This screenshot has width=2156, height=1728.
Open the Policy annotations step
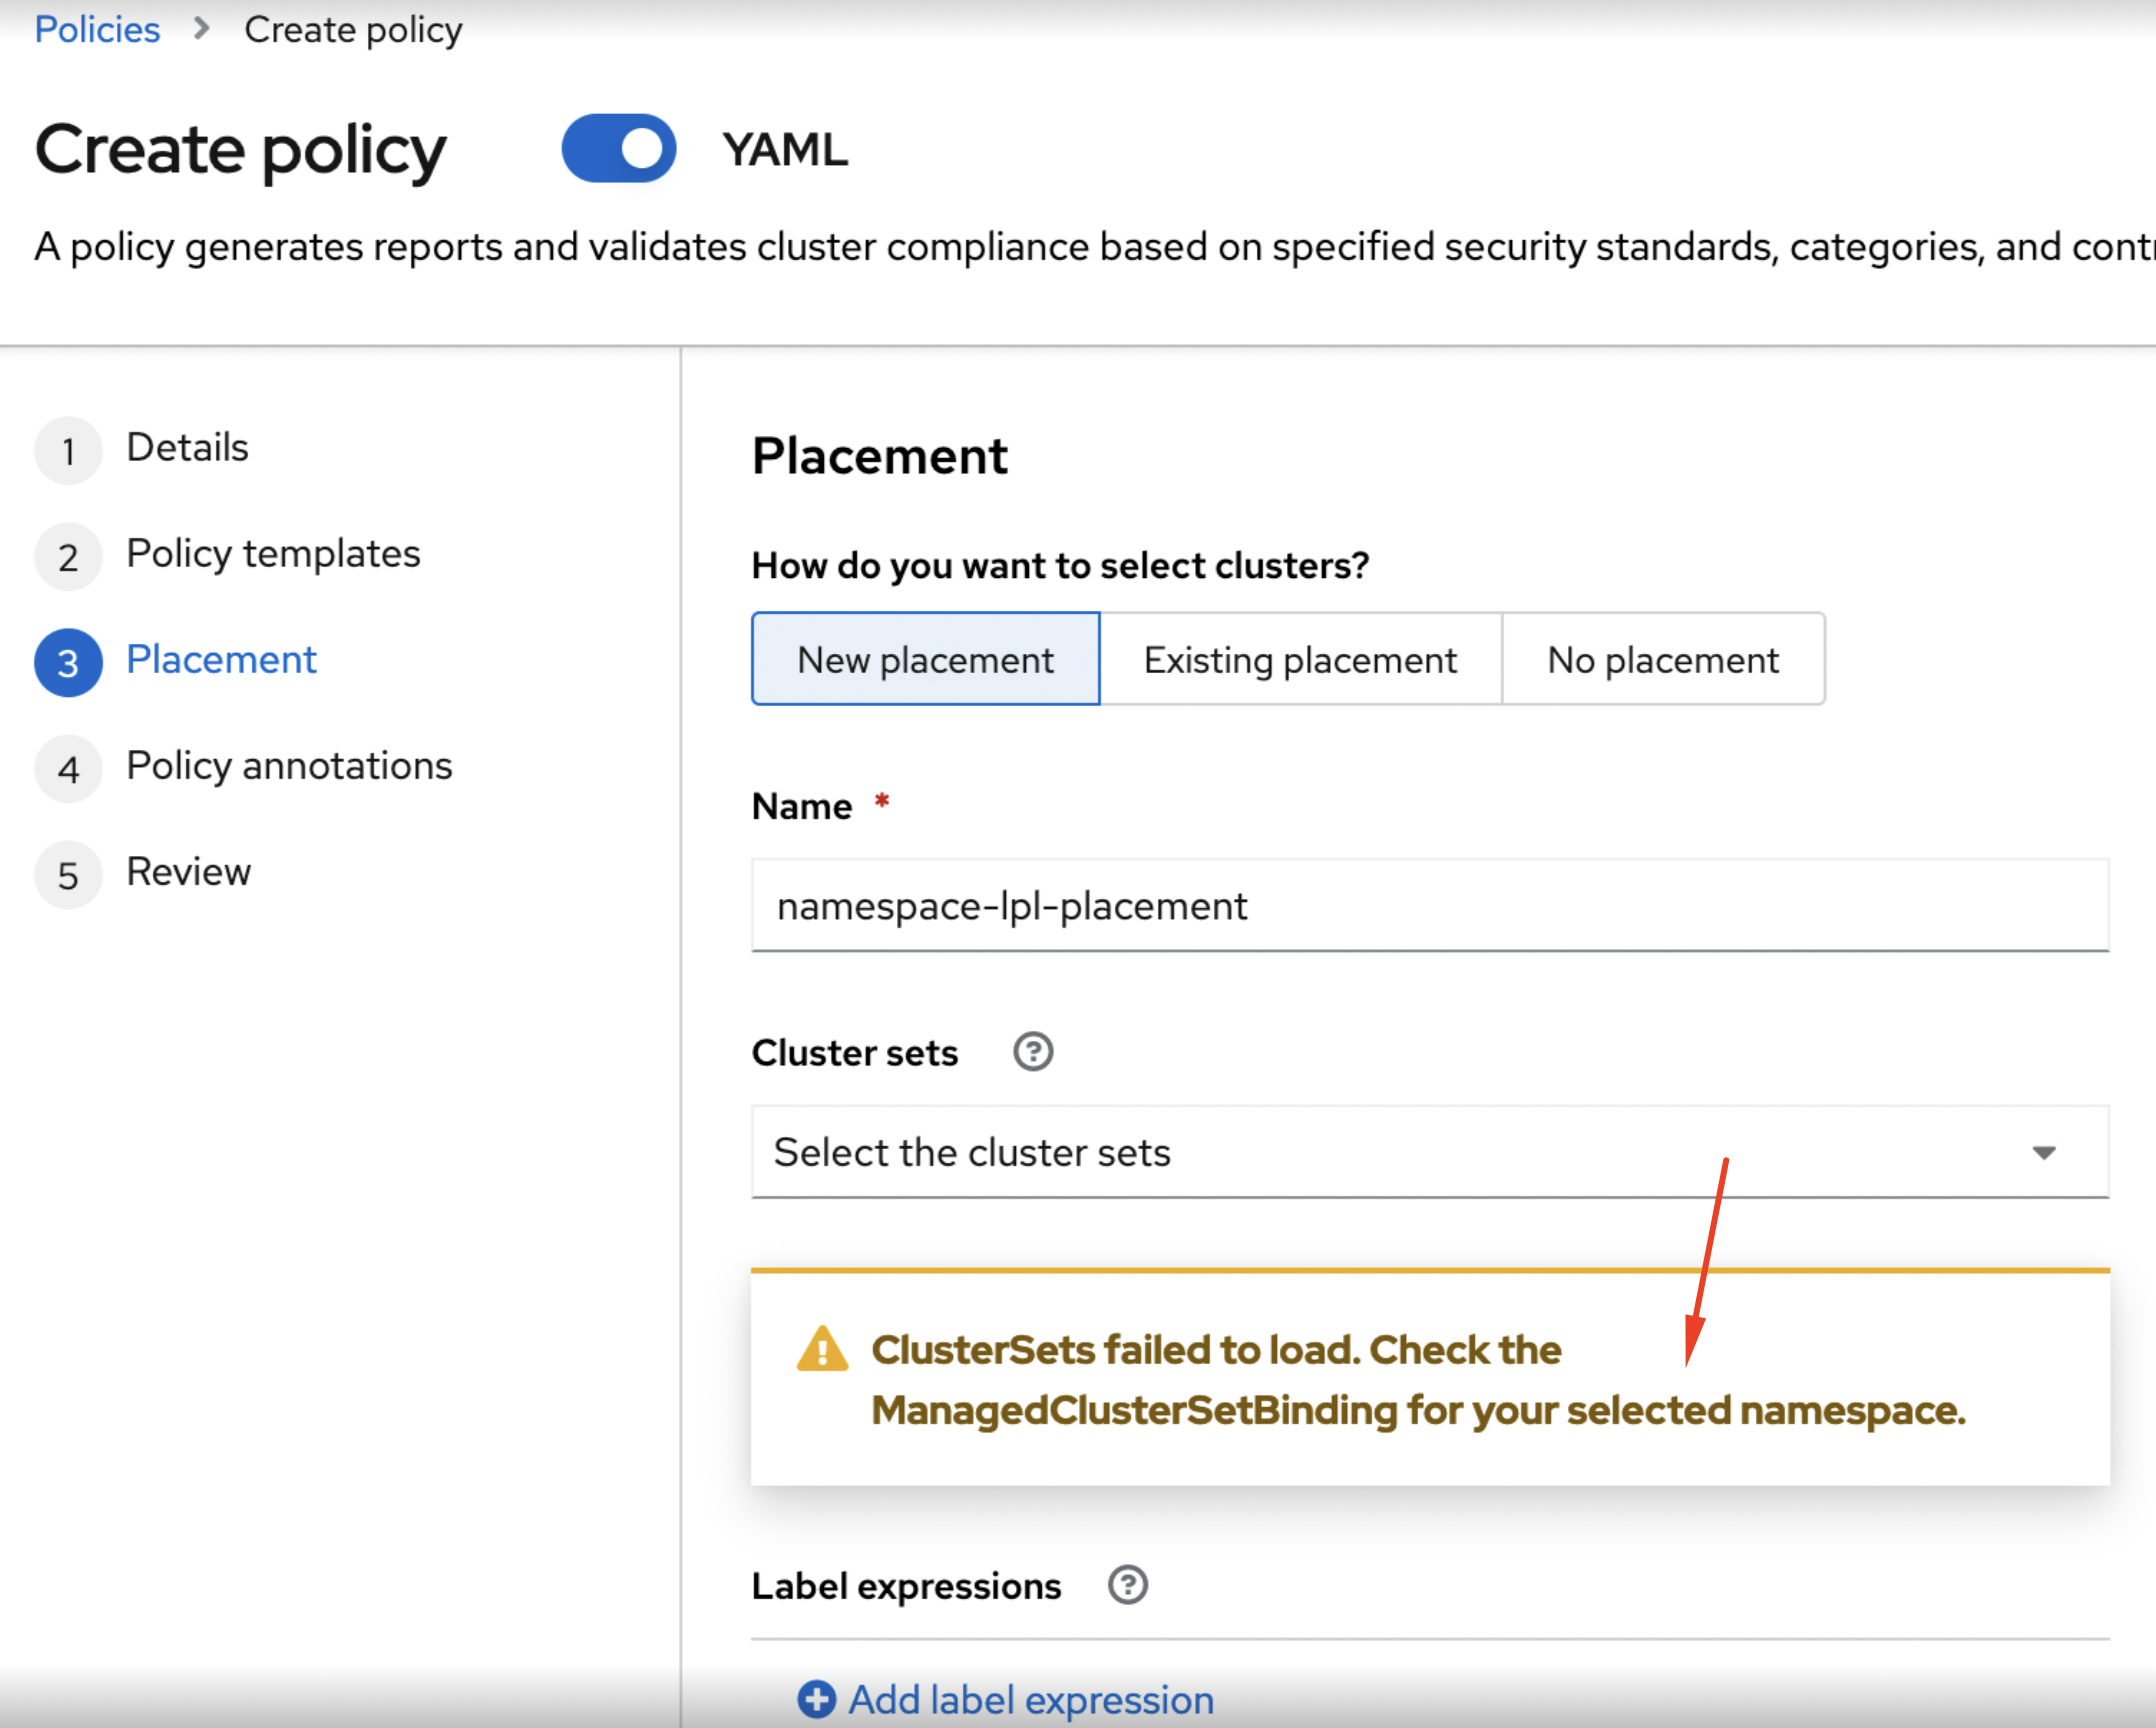[289, 765]
